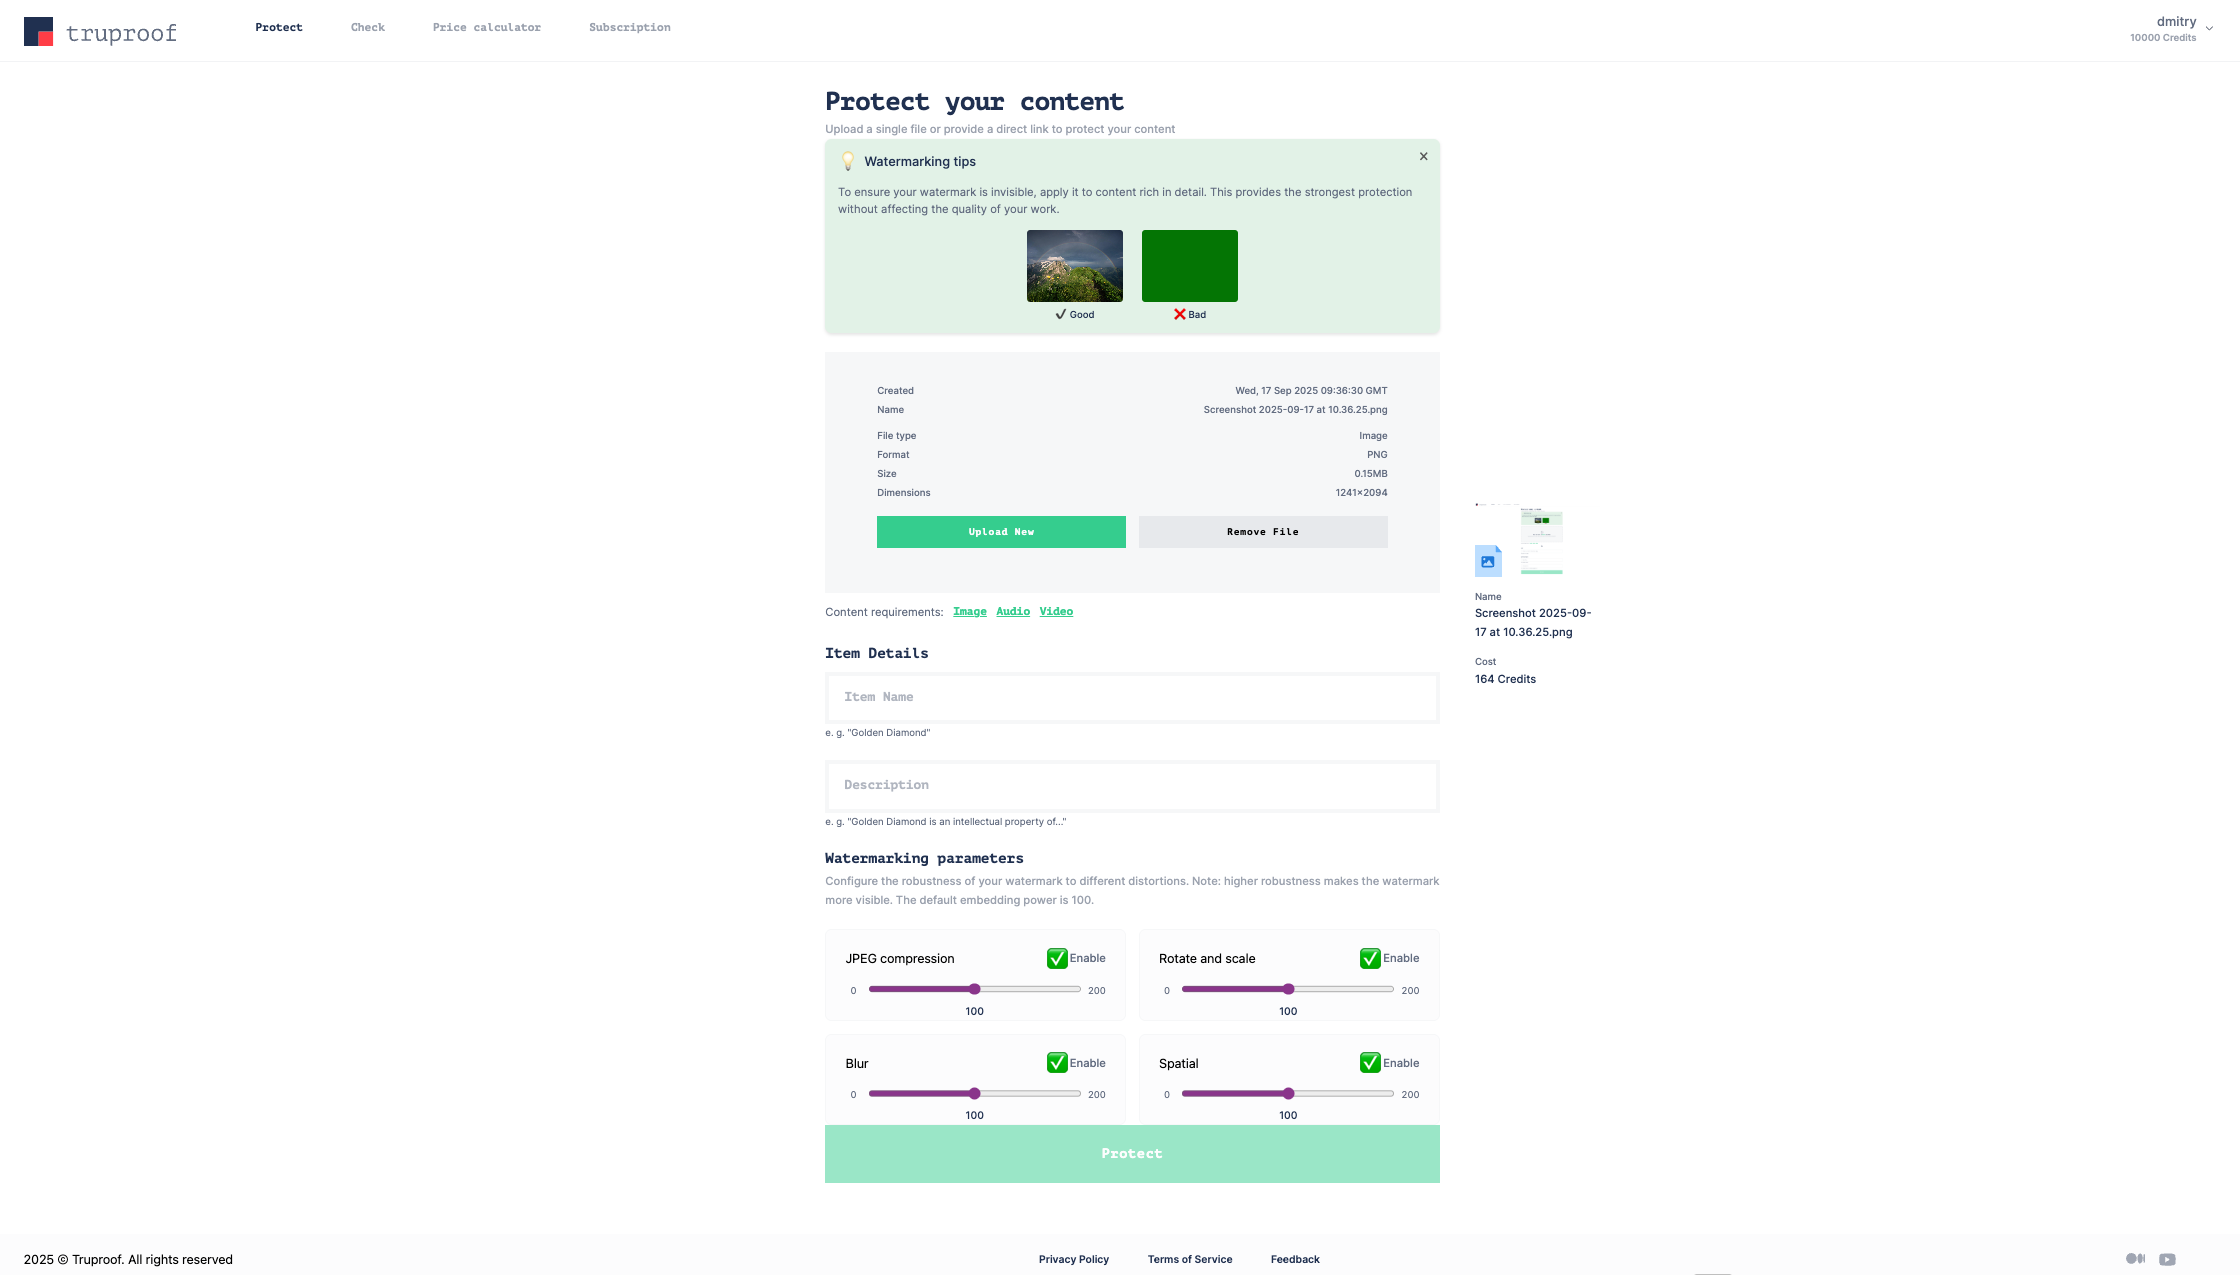Open the Terms of Service link

(x=1190, y=1260)
